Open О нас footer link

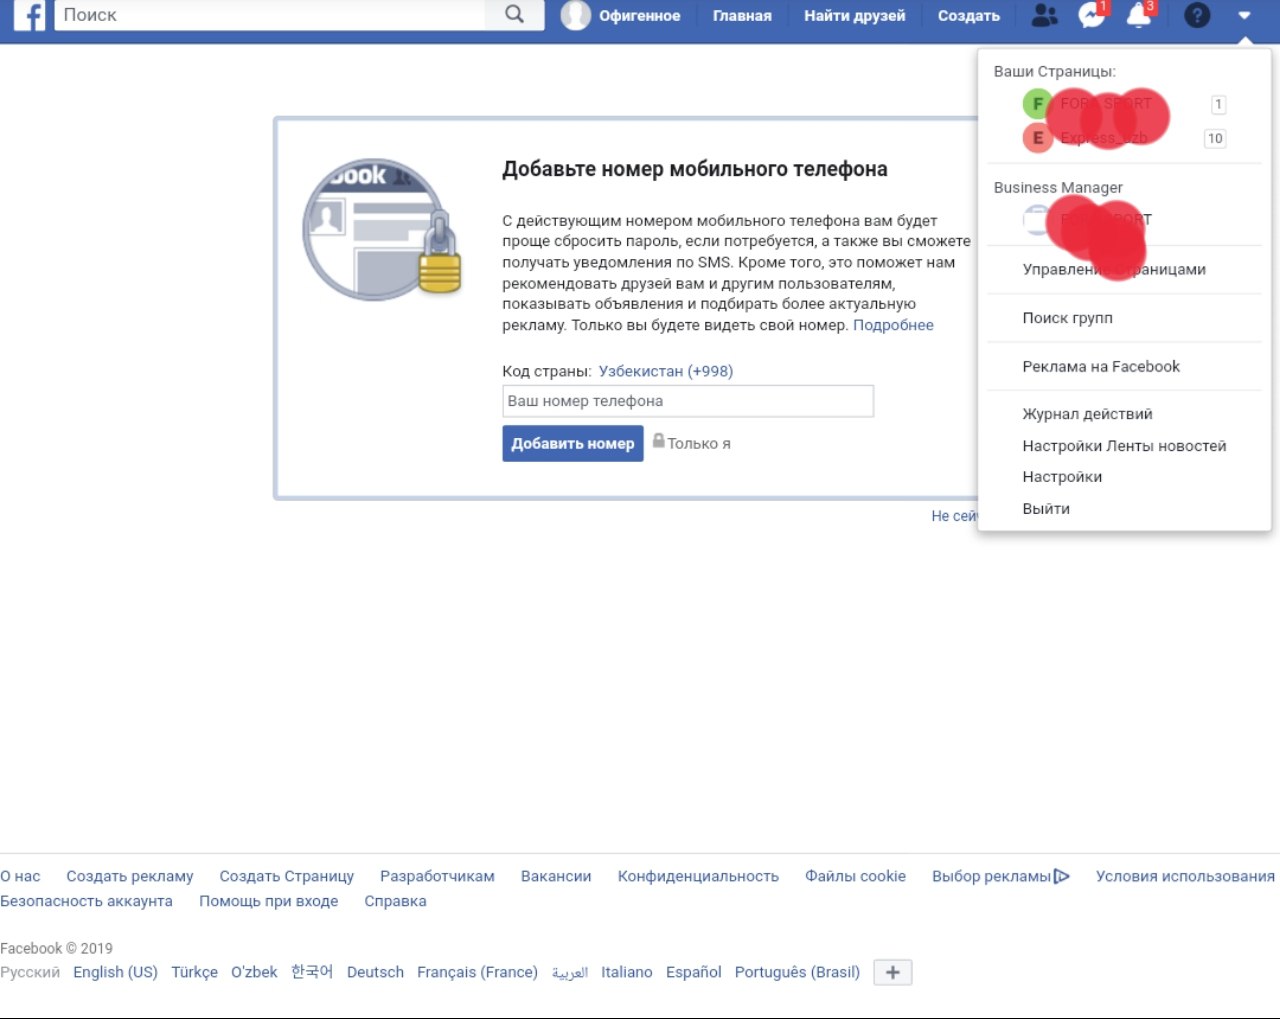pyautogui.click(x=20, y=876)
